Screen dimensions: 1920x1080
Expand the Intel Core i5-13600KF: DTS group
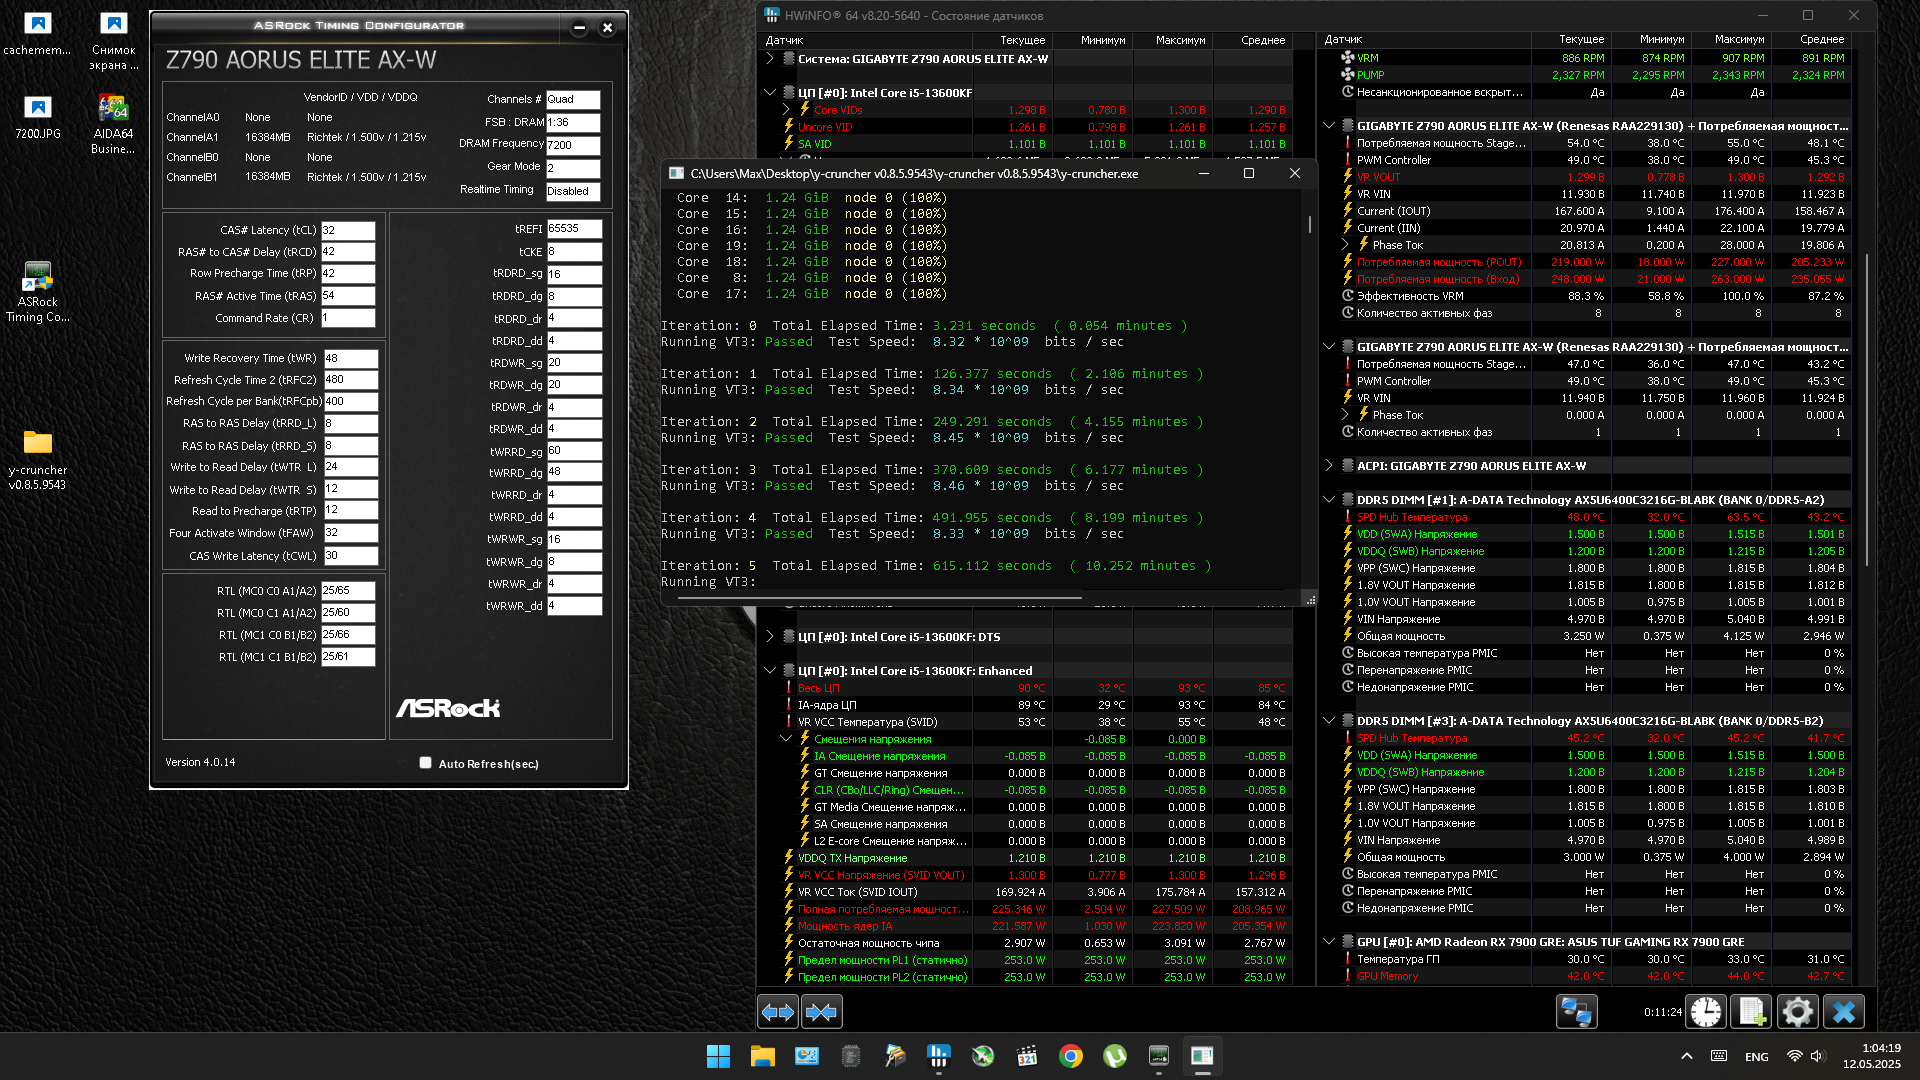pos(770,637)
